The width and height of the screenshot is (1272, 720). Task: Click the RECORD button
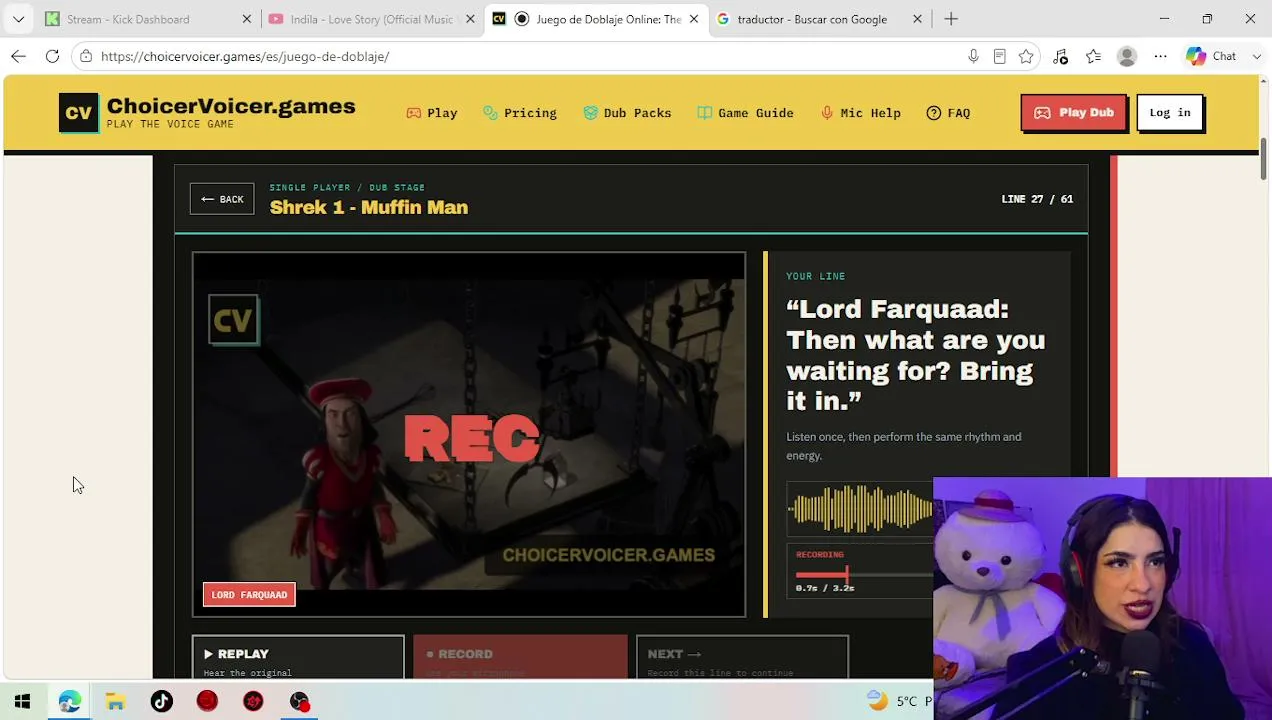[520, 658]
